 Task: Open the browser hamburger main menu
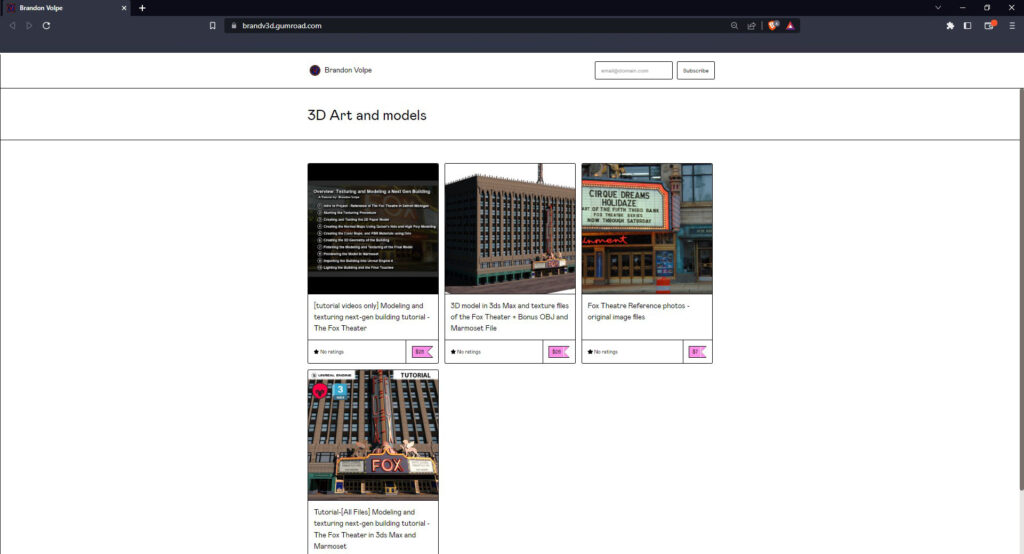[x=1010, y=25]
